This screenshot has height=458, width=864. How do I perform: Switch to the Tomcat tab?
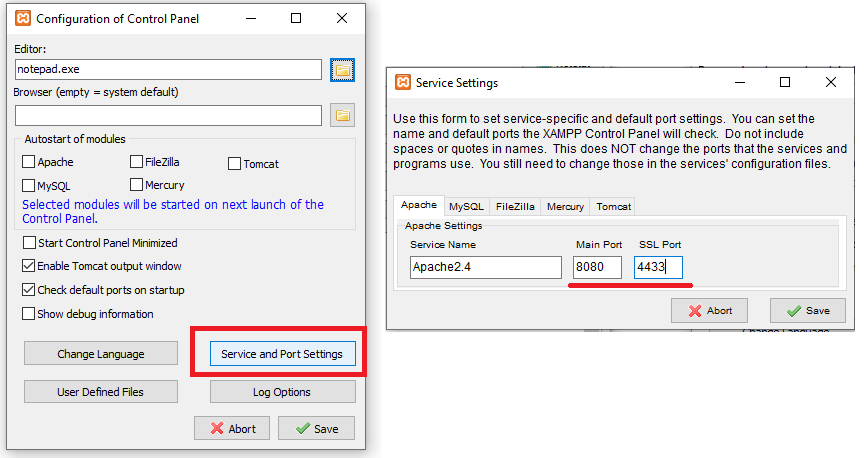tap(613, 207)
